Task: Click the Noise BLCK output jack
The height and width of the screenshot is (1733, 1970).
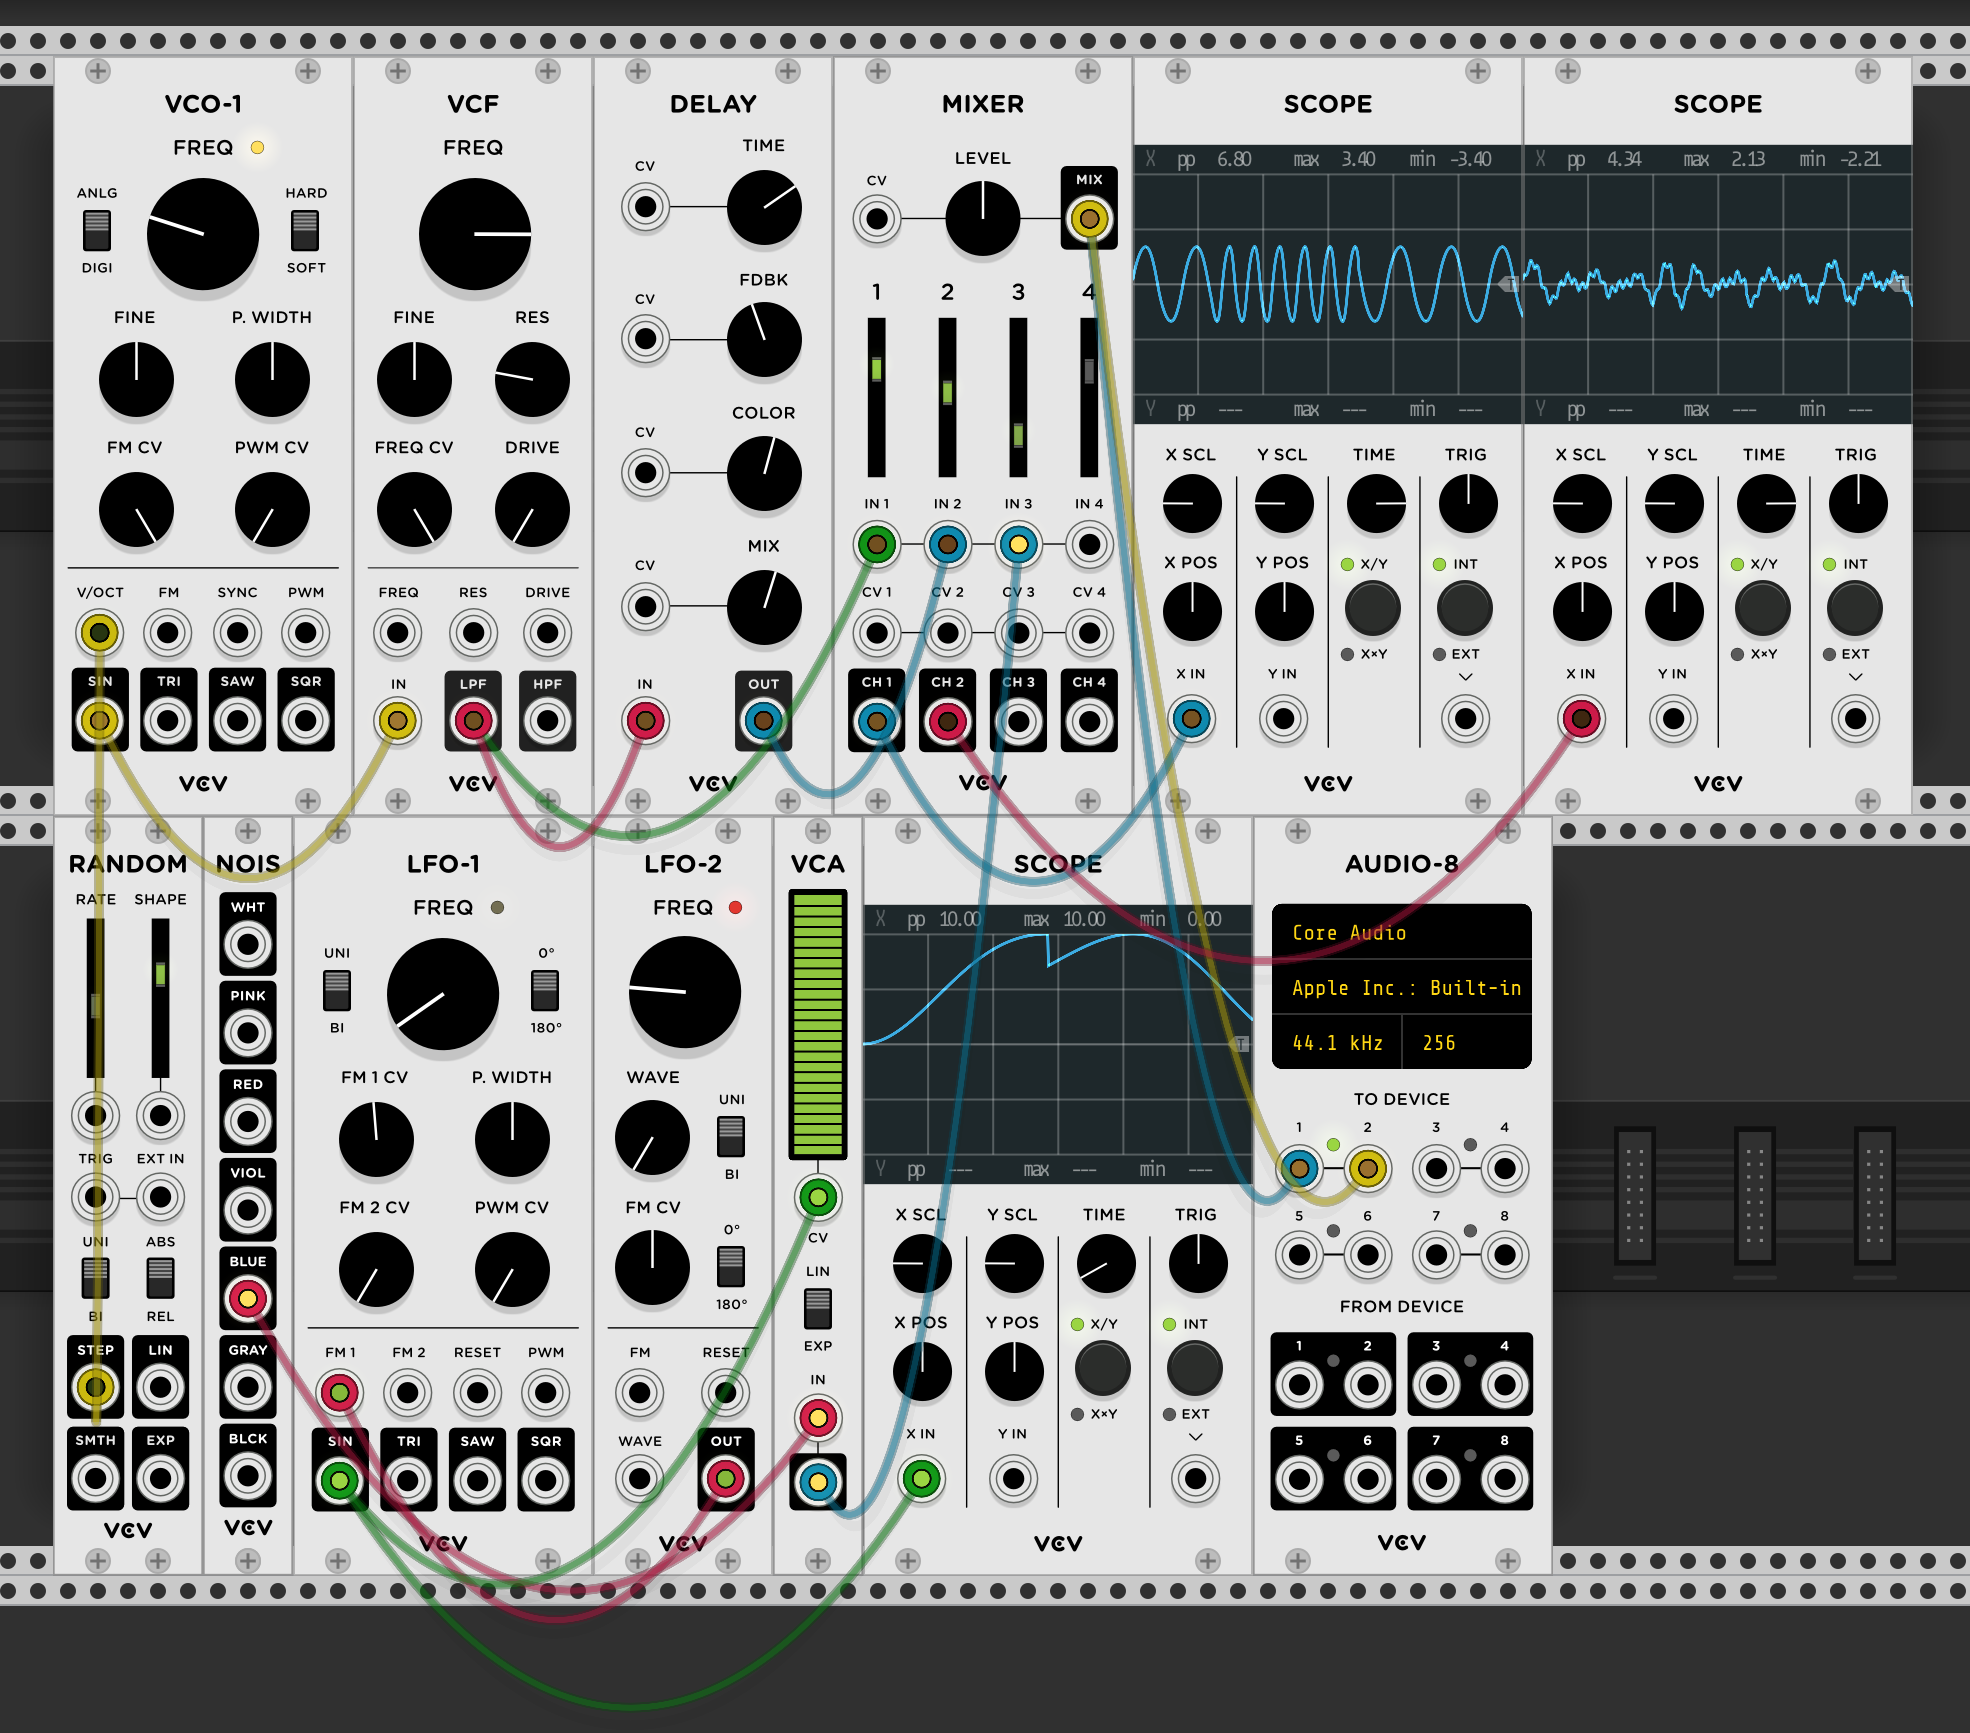Action: [x=248, y=1476]
